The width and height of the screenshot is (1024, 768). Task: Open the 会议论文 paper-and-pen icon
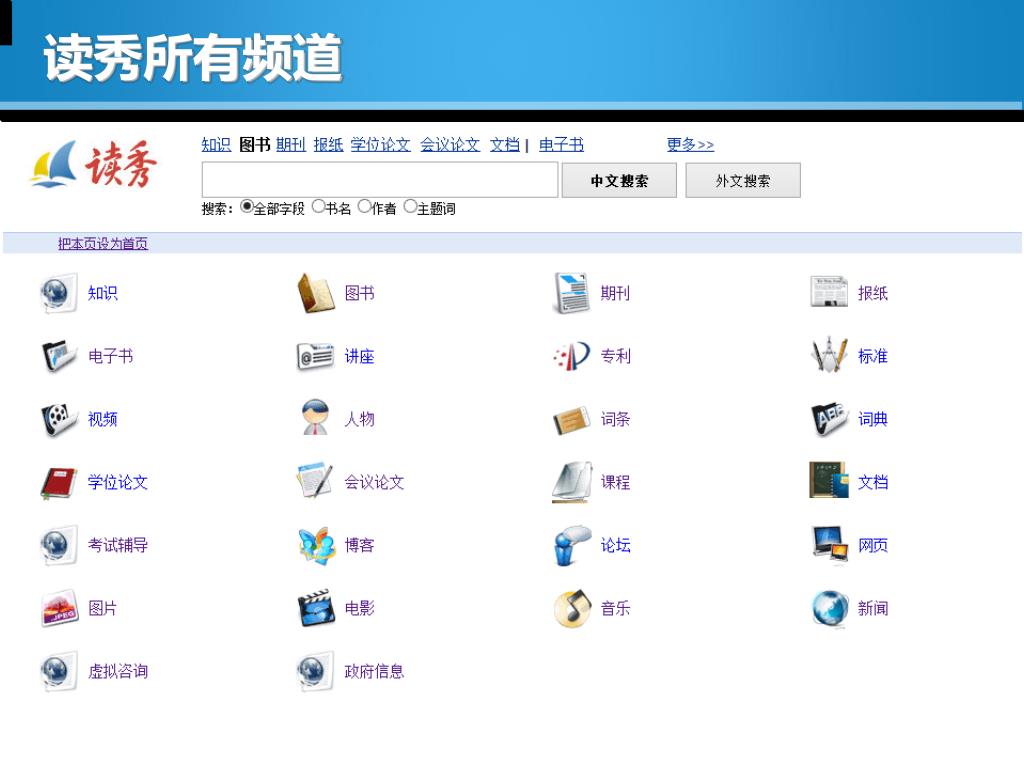pos(315,481)
